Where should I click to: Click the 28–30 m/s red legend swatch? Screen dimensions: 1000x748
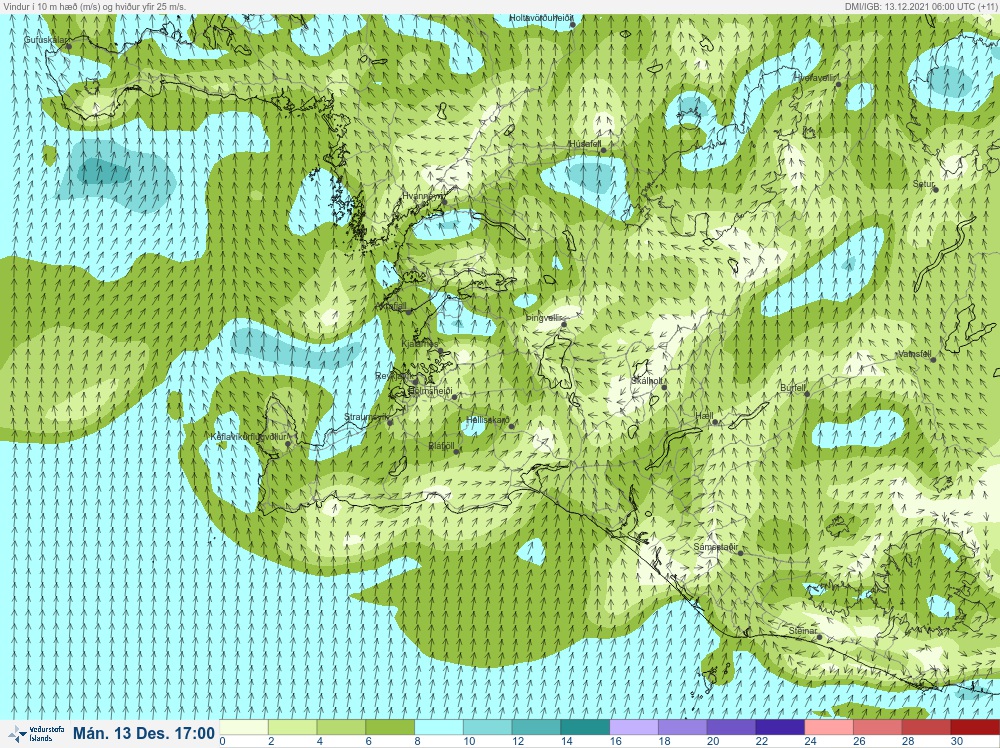click(925, 728)
